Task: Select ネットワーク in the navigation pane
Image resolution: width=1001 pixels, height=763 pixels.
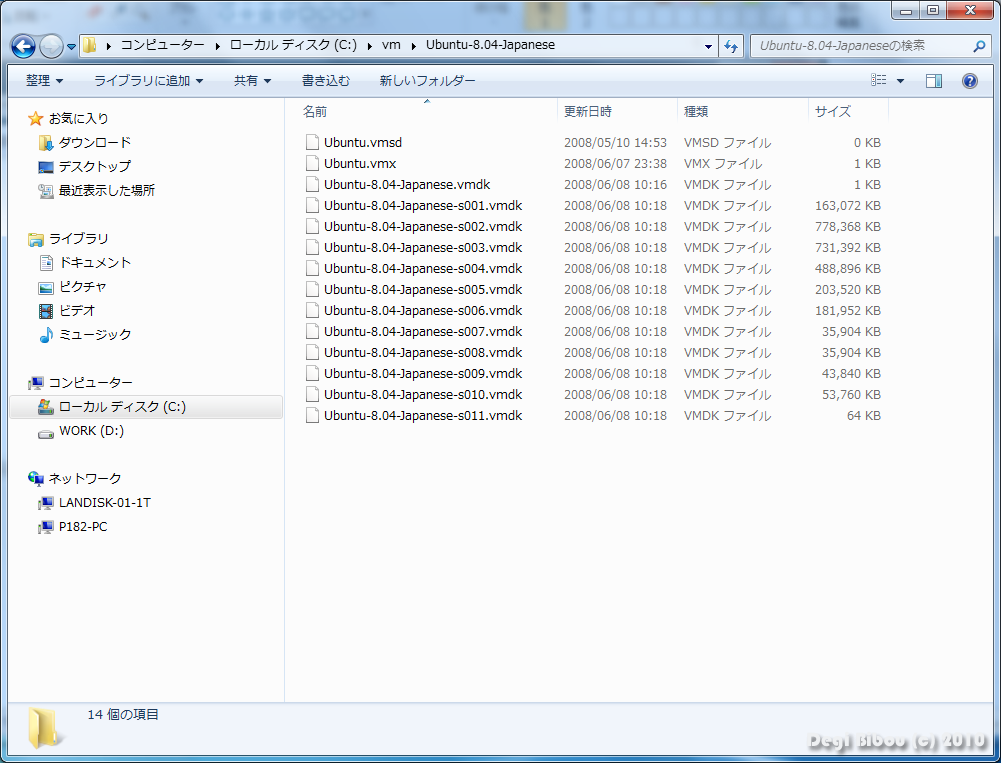Action: [x=85, y=478]
